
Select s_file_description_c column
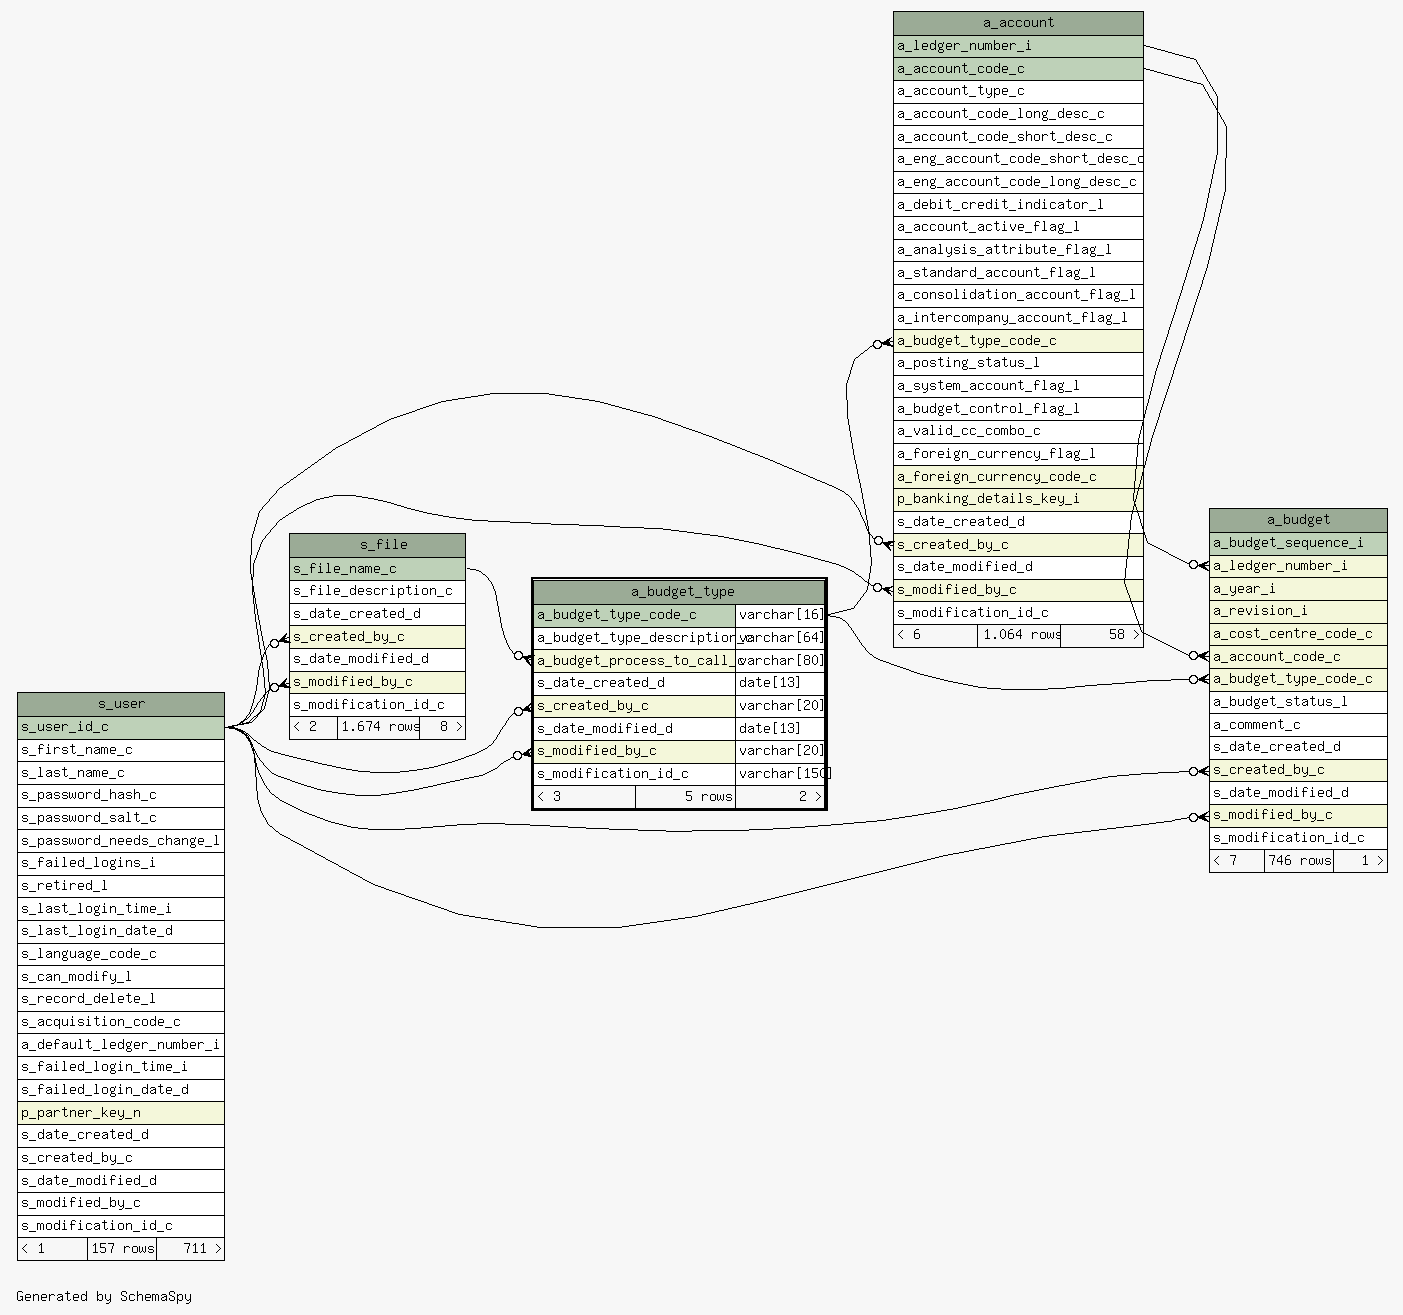click(378, 591)
